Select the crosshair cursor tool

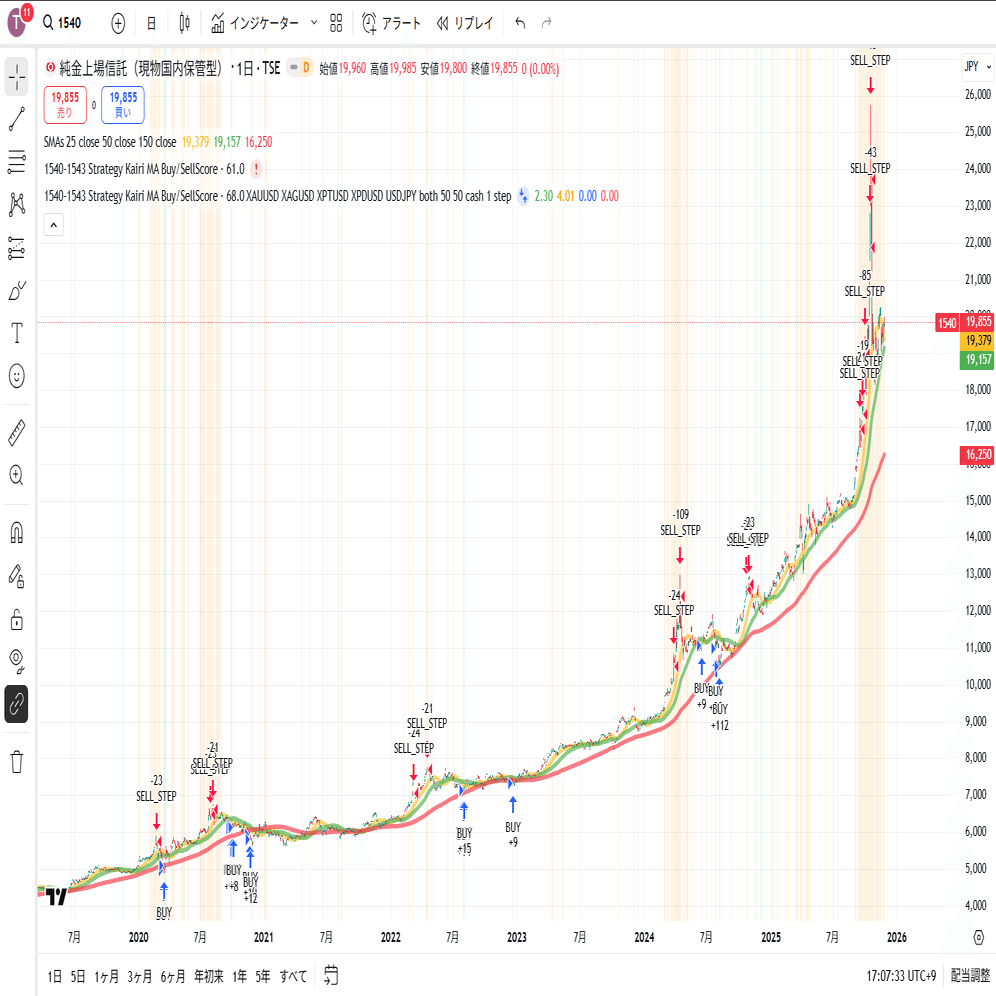point(16,77)
